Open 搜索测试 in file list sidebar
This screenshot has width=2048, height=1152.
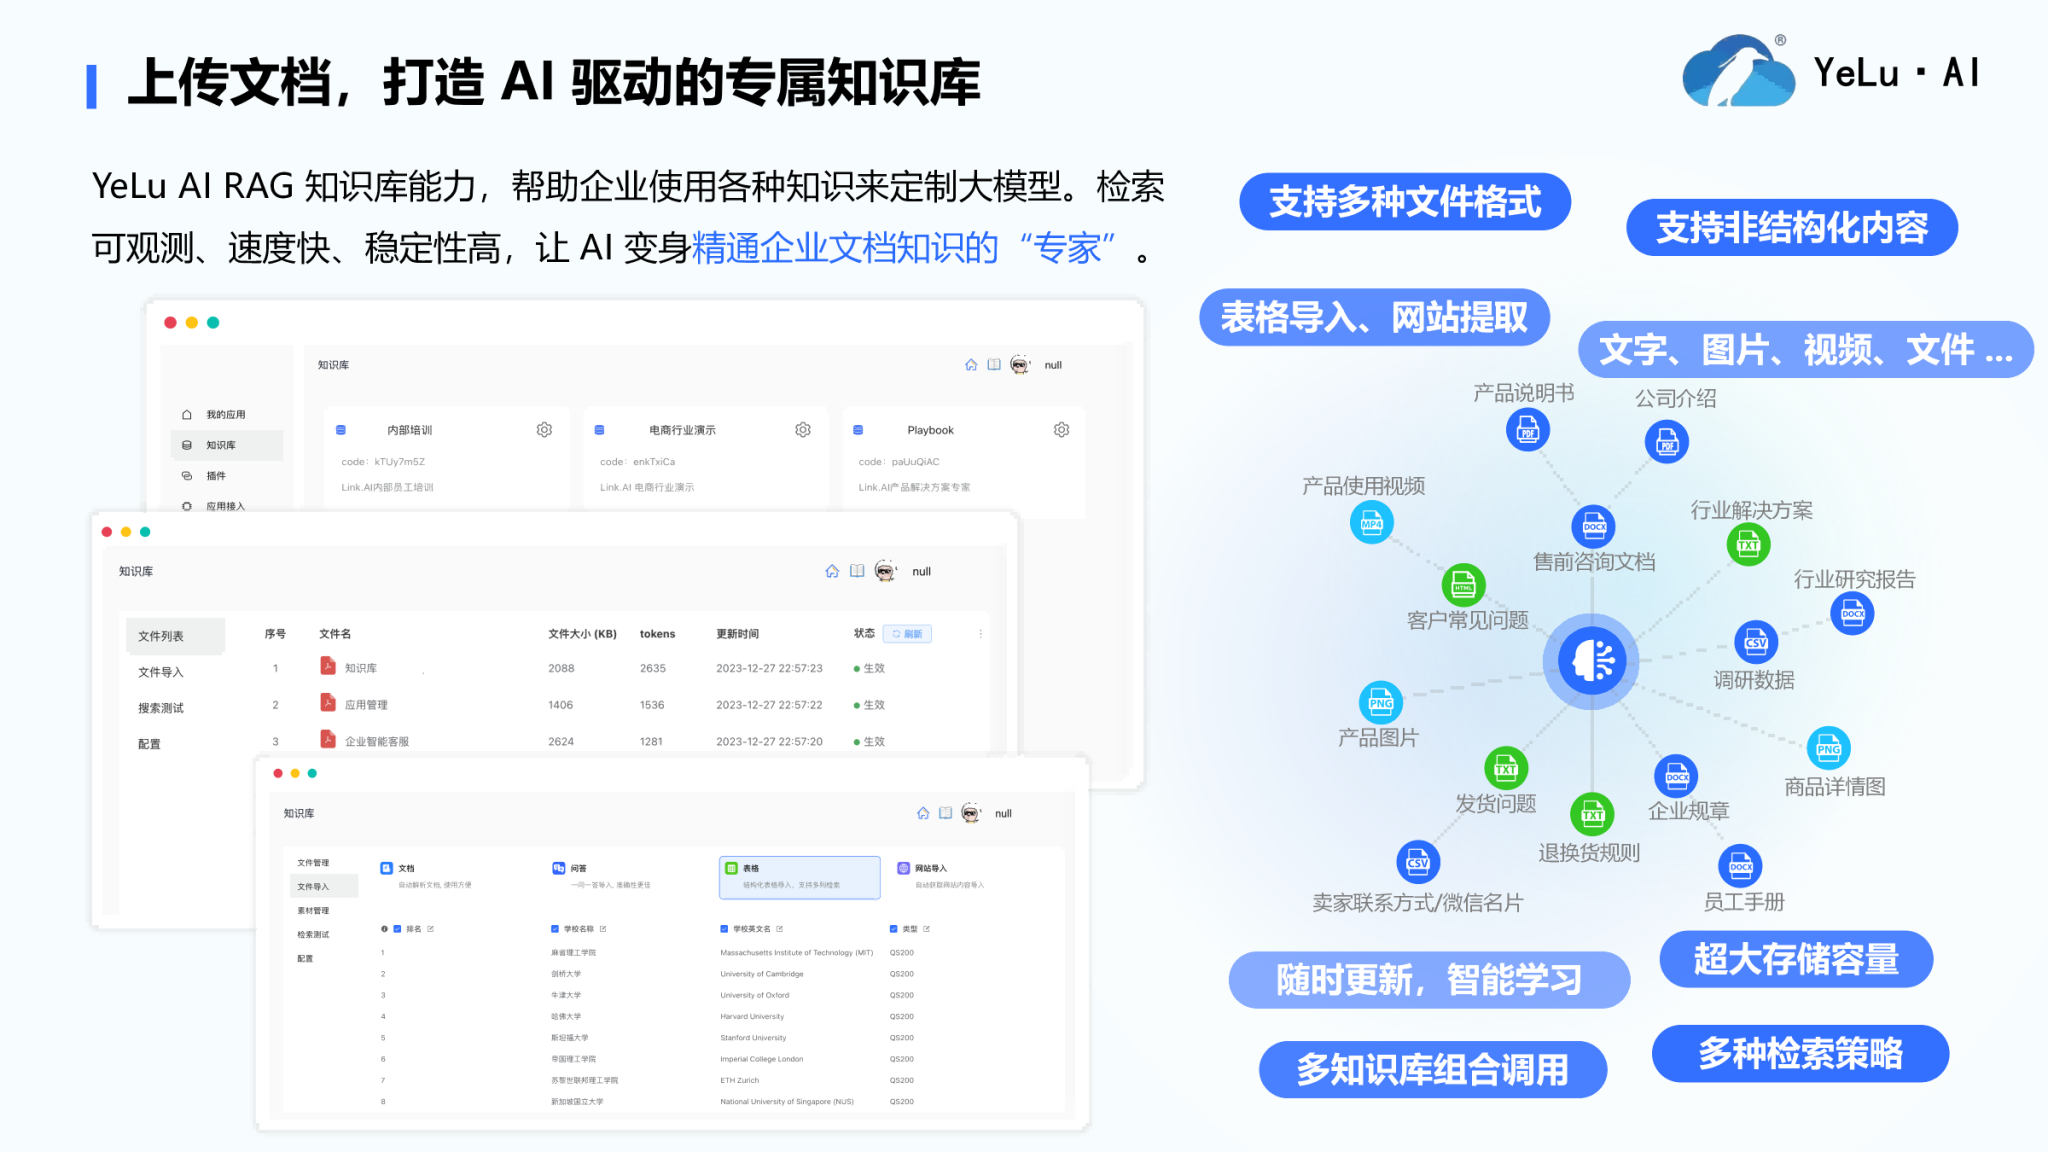[161, 708]
